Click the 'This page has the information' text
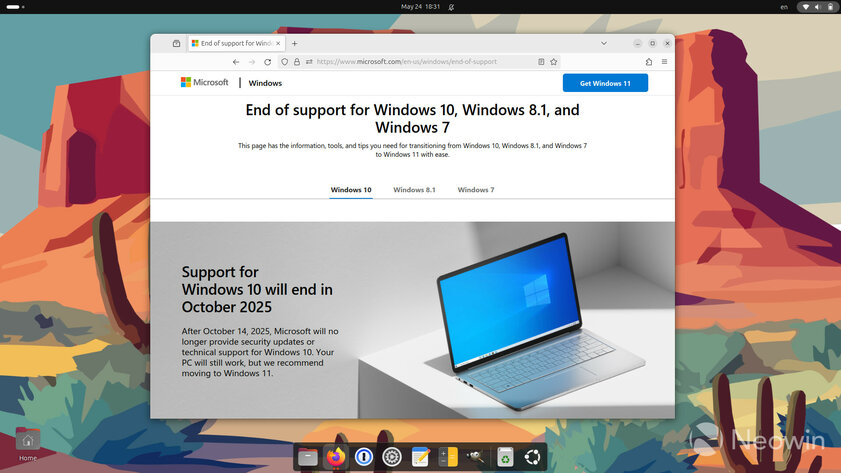 (412, 150)
